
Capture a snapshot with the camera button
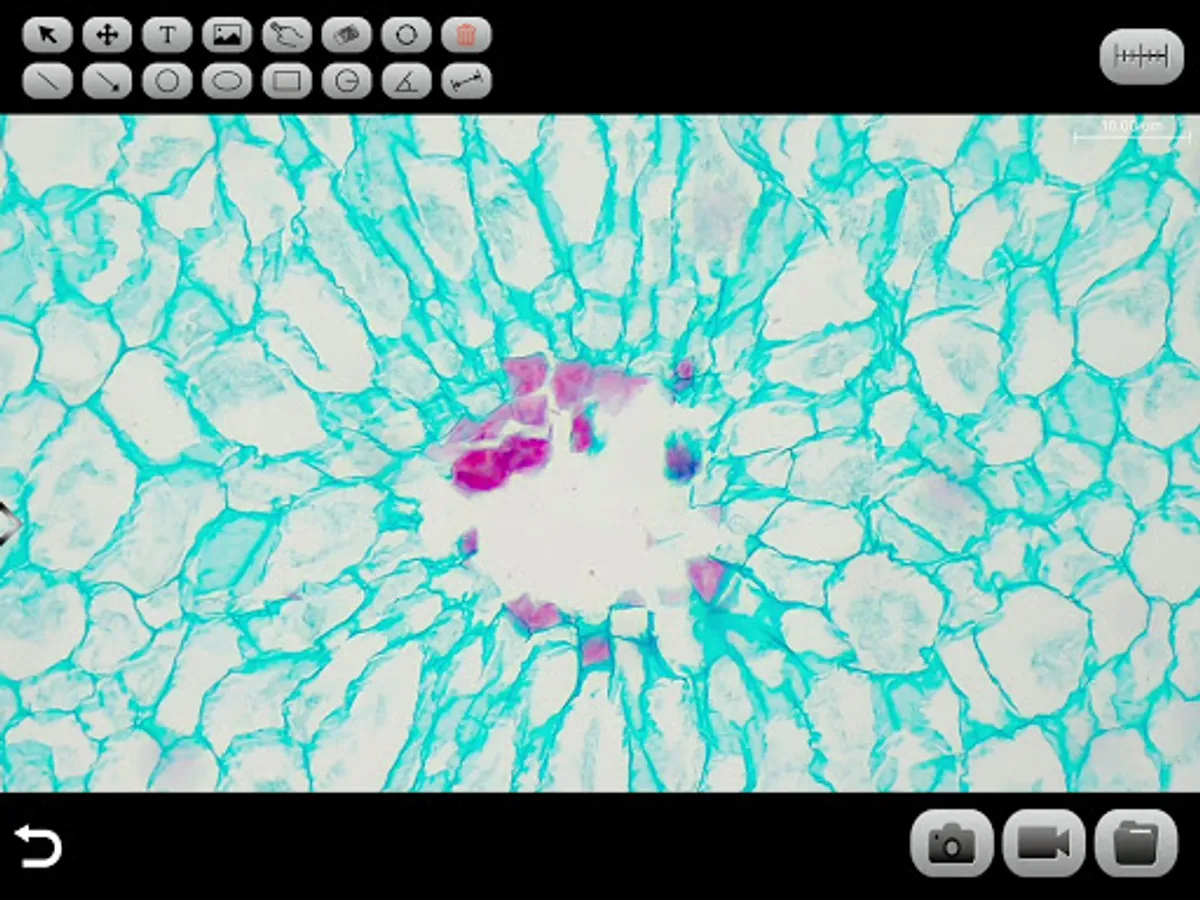point(952,843)
